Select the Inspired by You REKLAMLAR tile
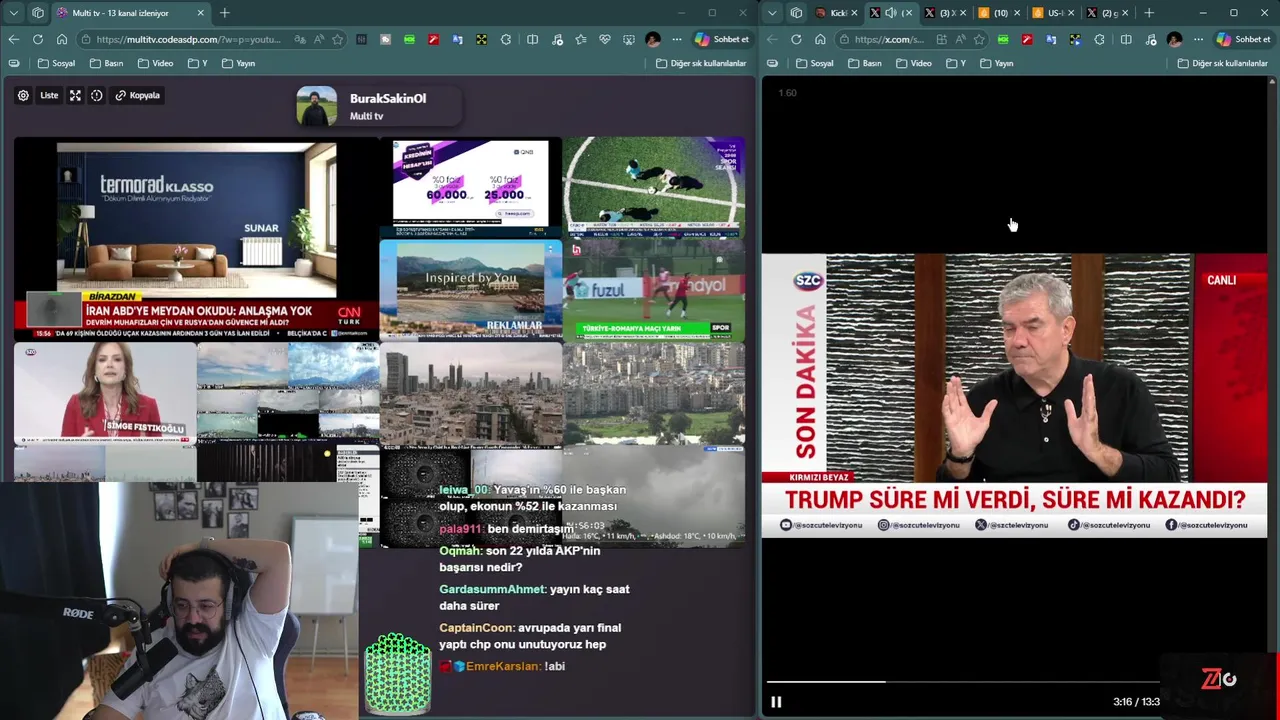 tap(471, 289)
